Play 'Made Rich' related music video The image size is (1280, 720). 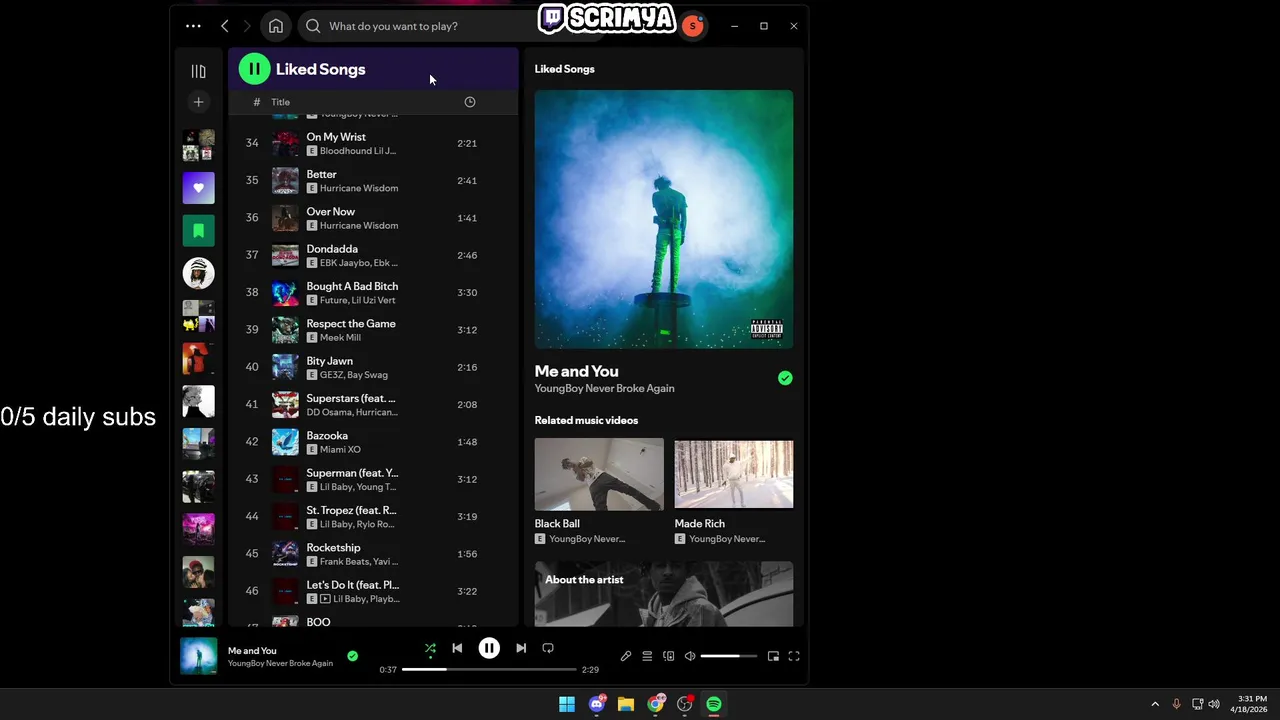(734, 474)
